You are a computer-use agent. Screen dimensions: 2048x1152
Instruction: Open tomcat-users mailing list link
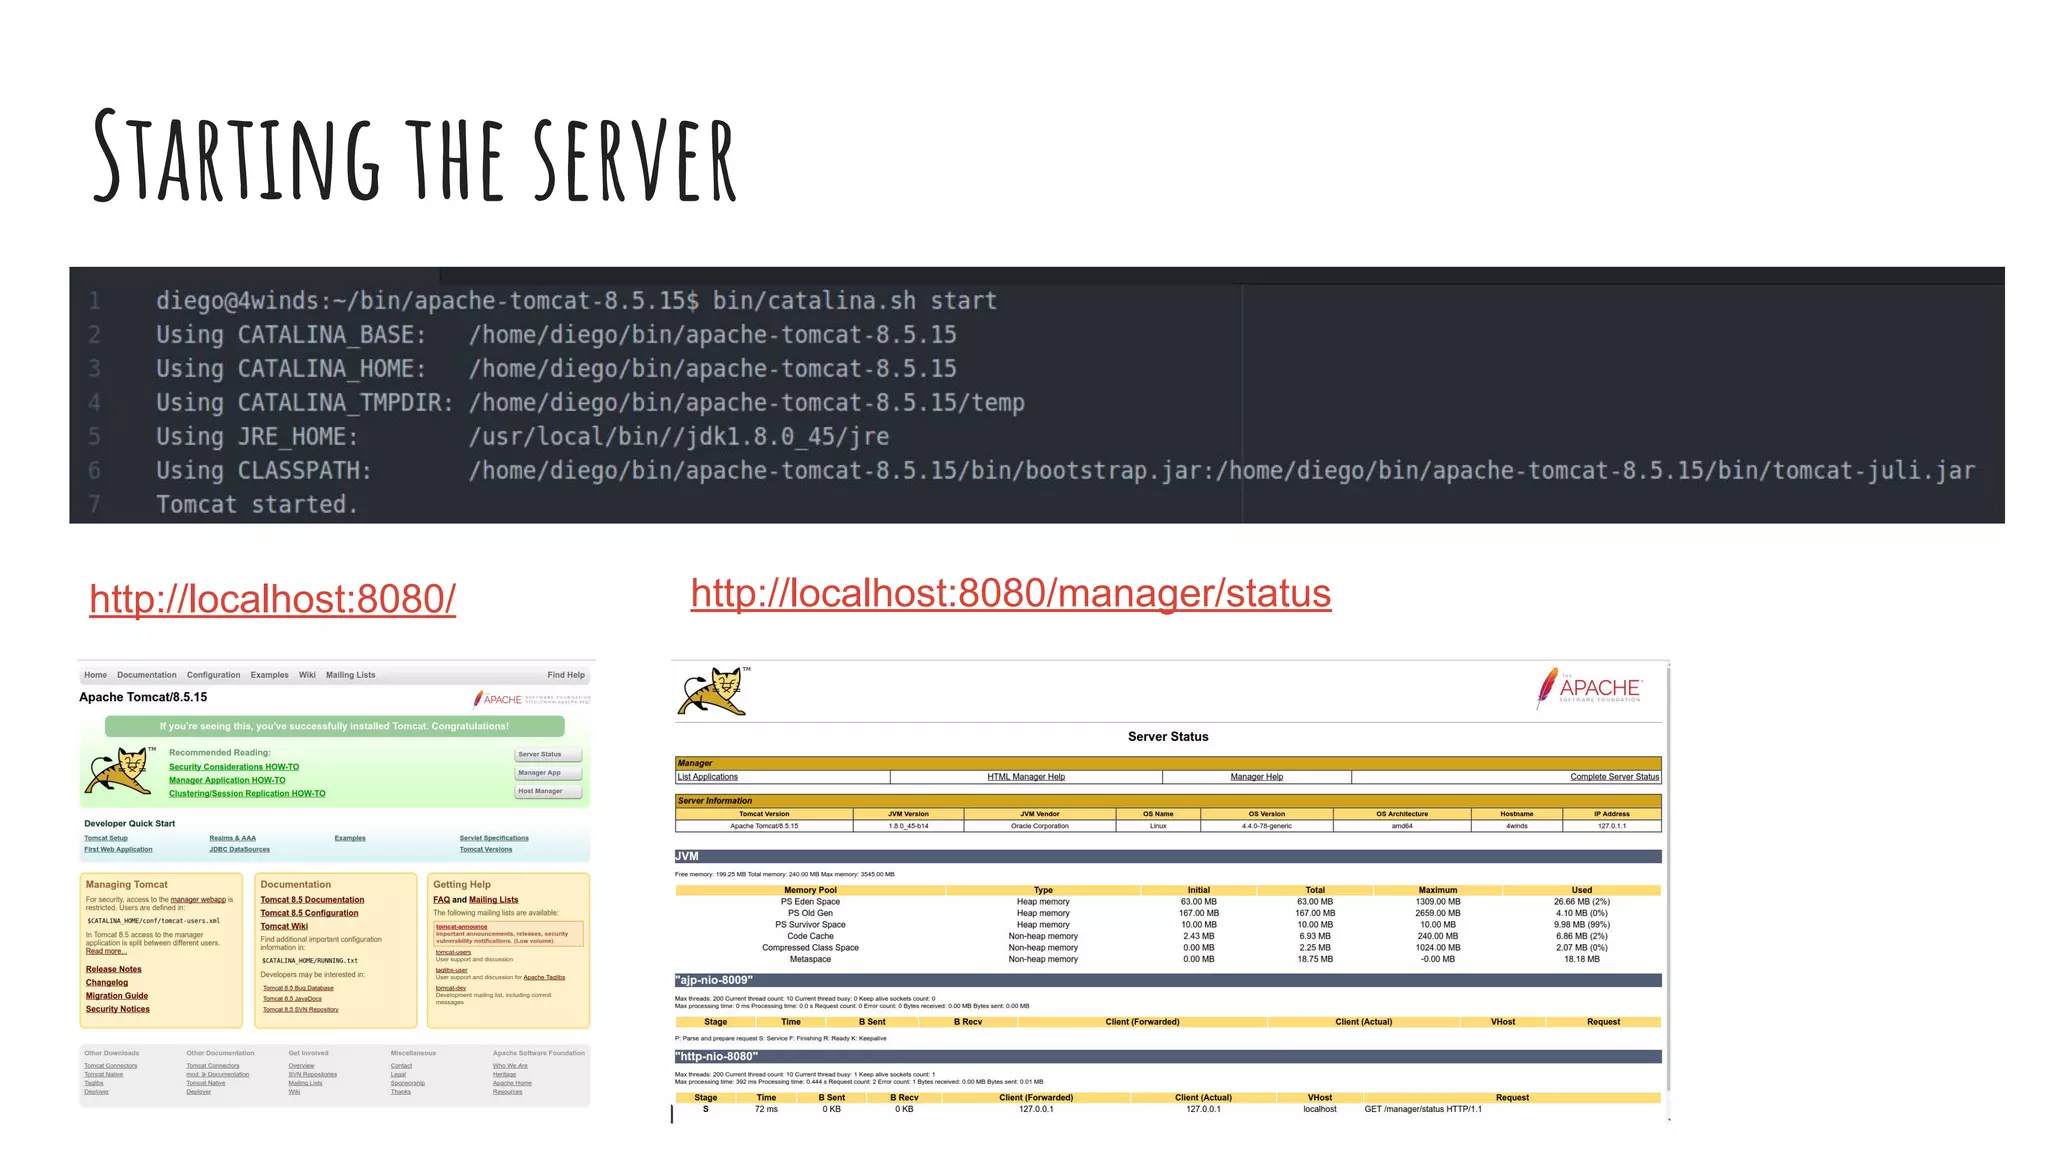pyautogui.click(x=453, y=952)
